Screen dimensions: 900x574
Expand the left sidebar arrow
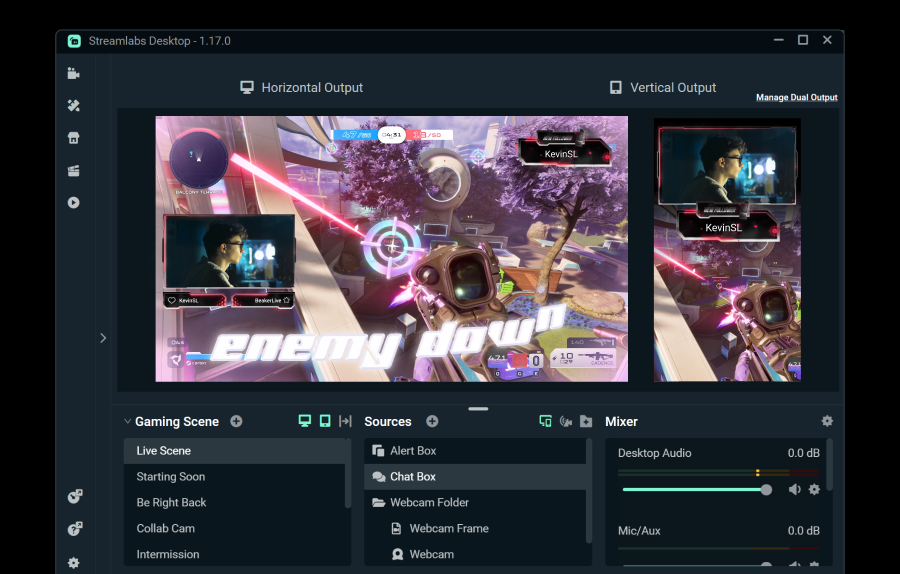tap(103, 338)
